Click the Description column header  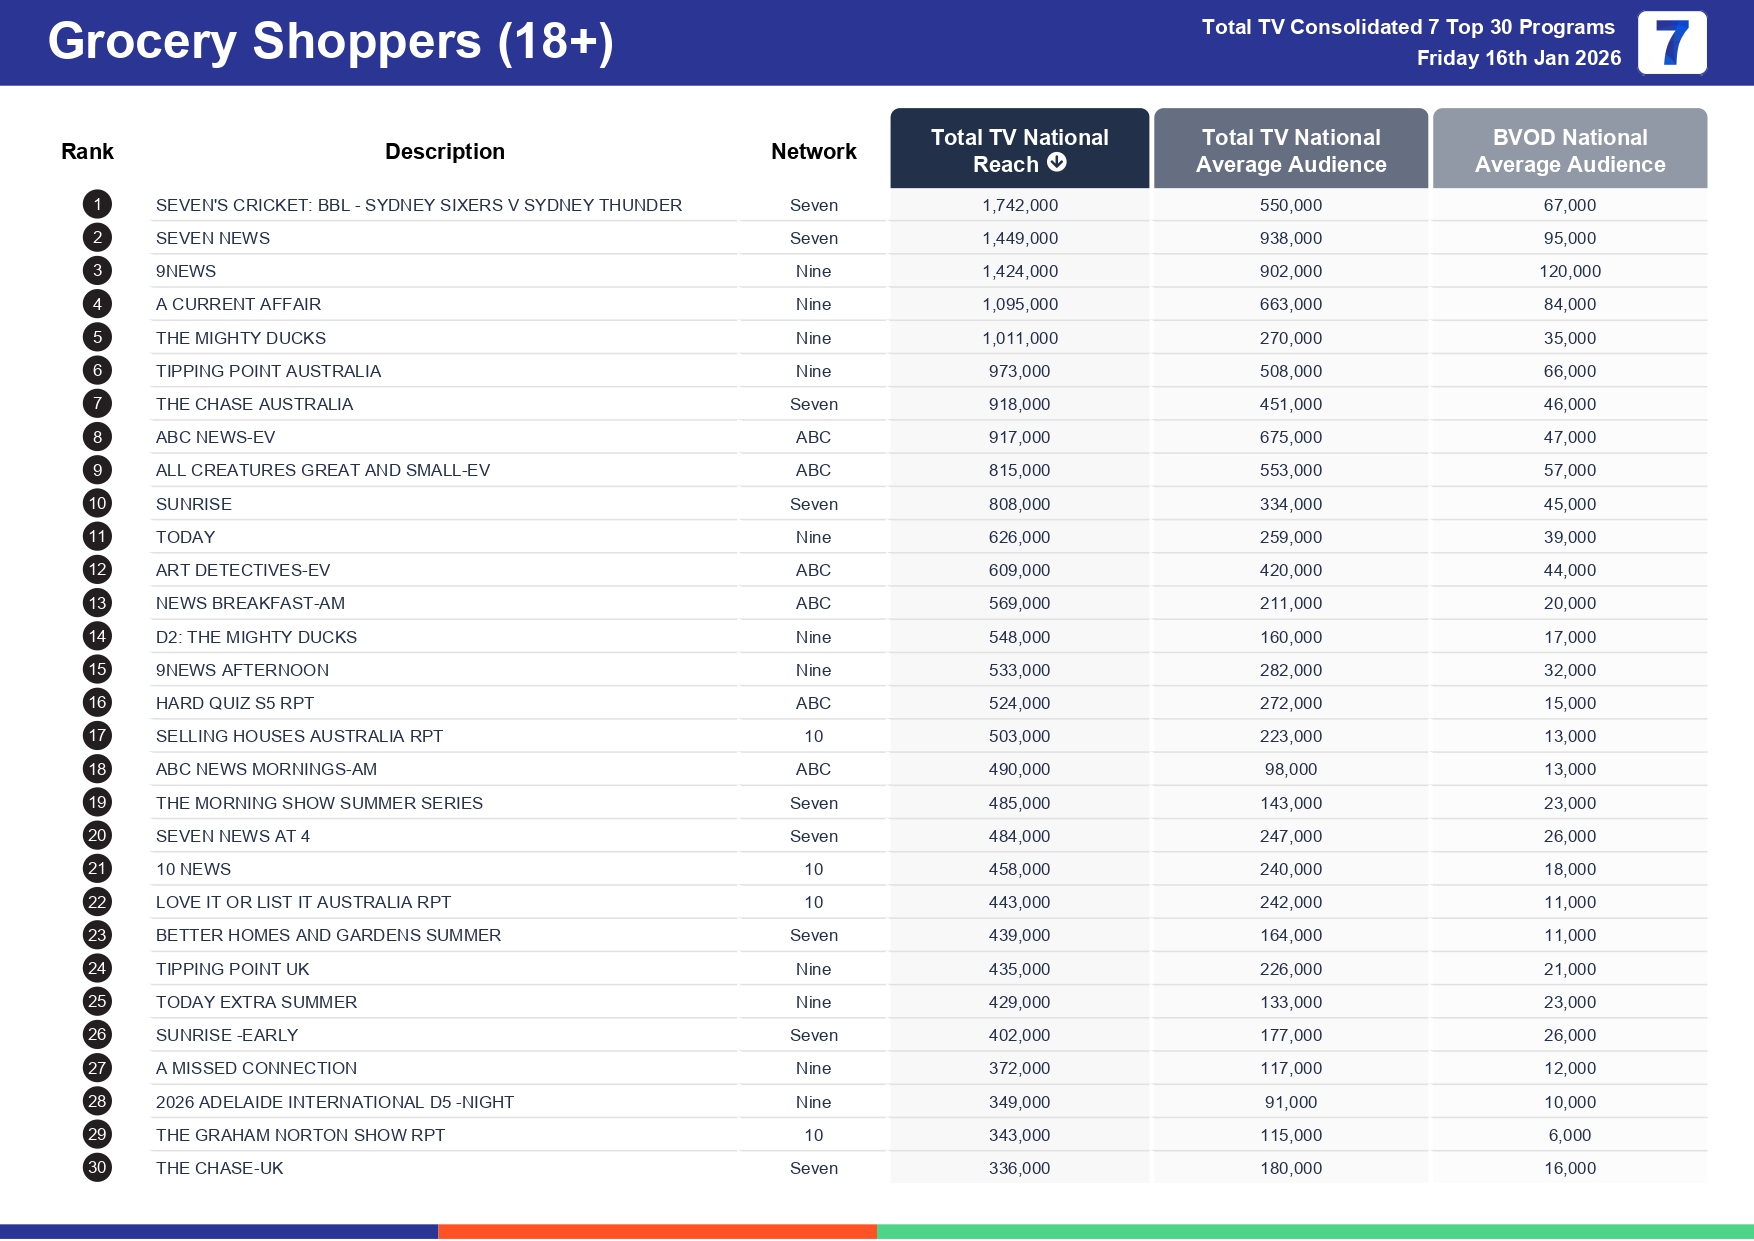(444, 151)
